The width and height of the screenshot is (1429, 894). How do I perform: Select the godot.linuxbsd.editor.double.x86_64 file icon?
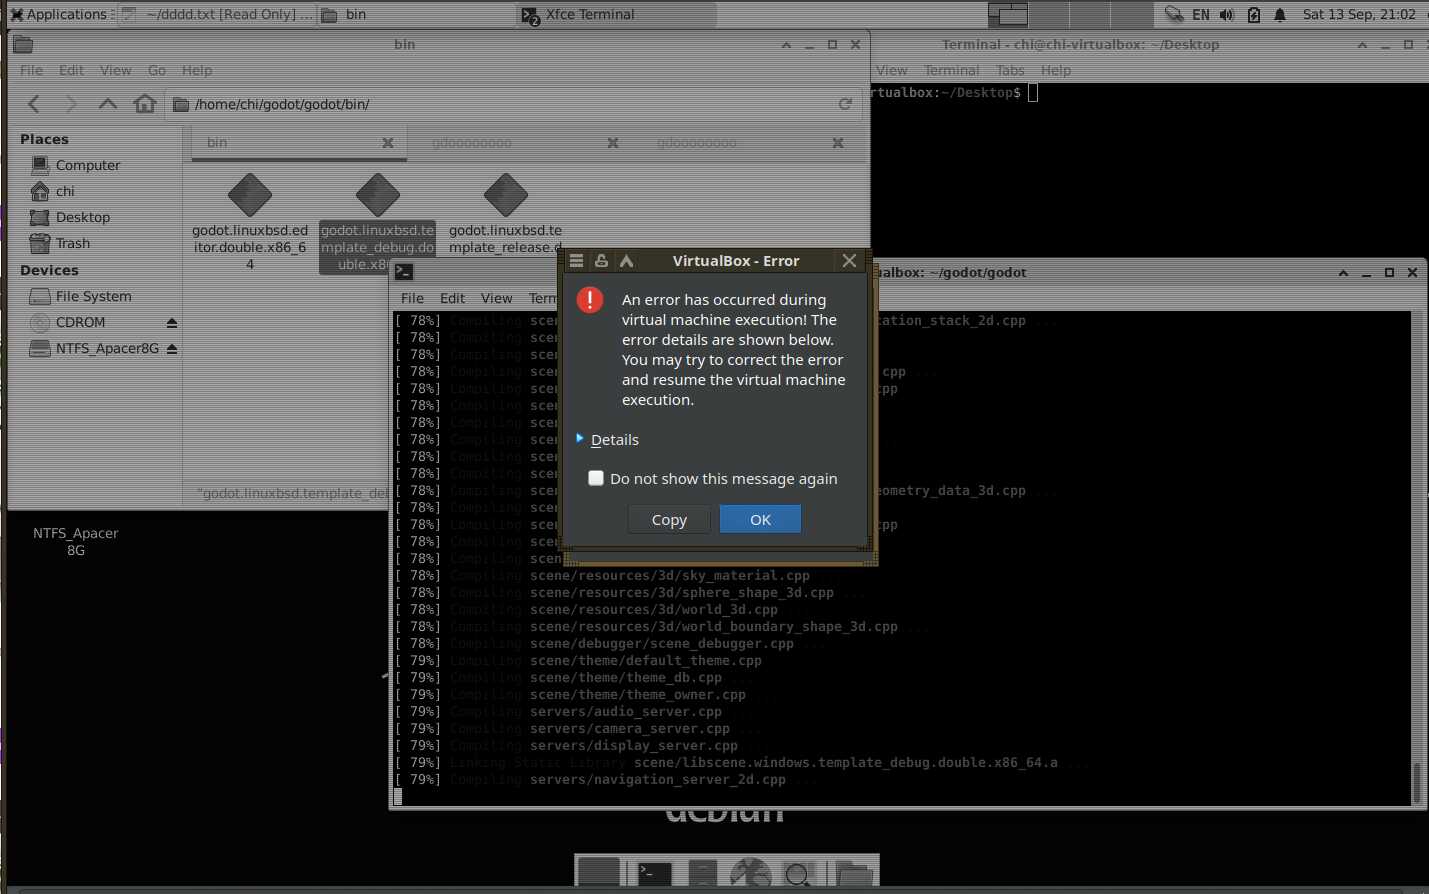coord(250,195)
